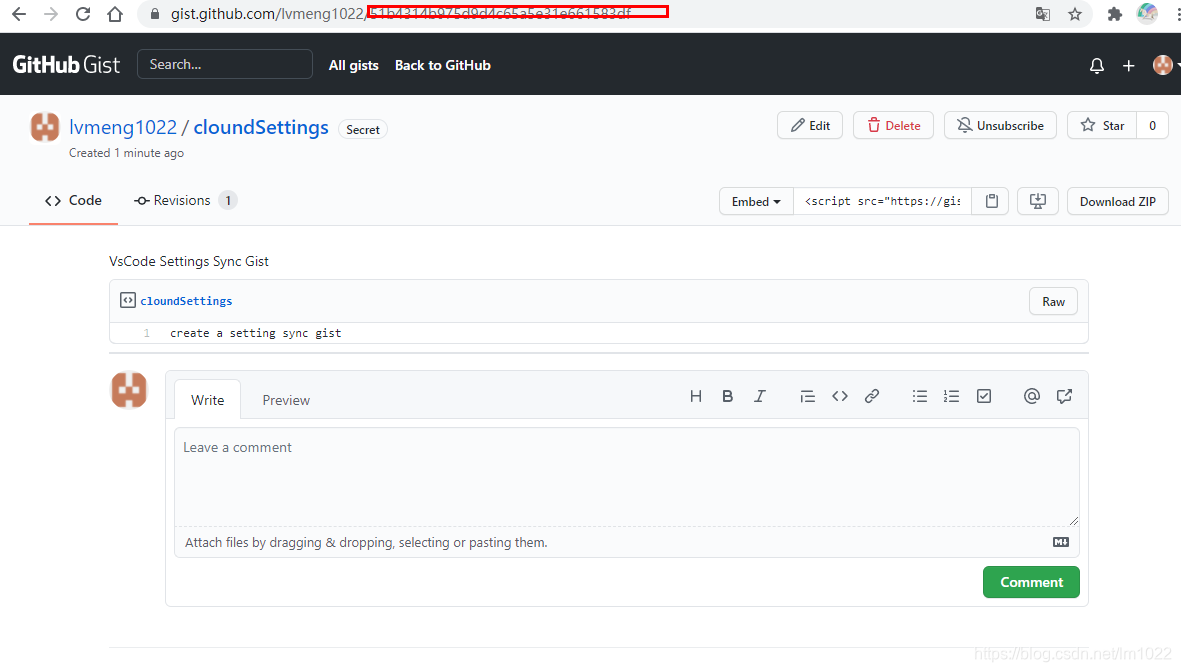Click the Created 1 minute ago text
This screenshot has width=1181, height=672.
(127, 153)
